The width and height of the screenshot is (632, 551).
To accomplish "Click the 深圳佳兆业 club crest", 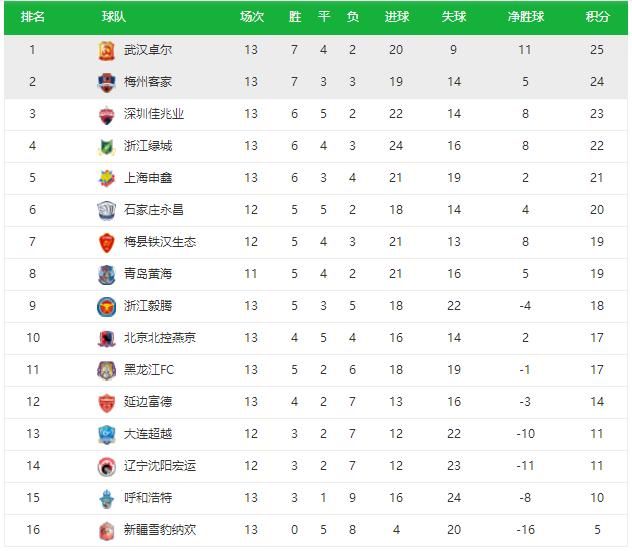I will (x=106, y=114).
